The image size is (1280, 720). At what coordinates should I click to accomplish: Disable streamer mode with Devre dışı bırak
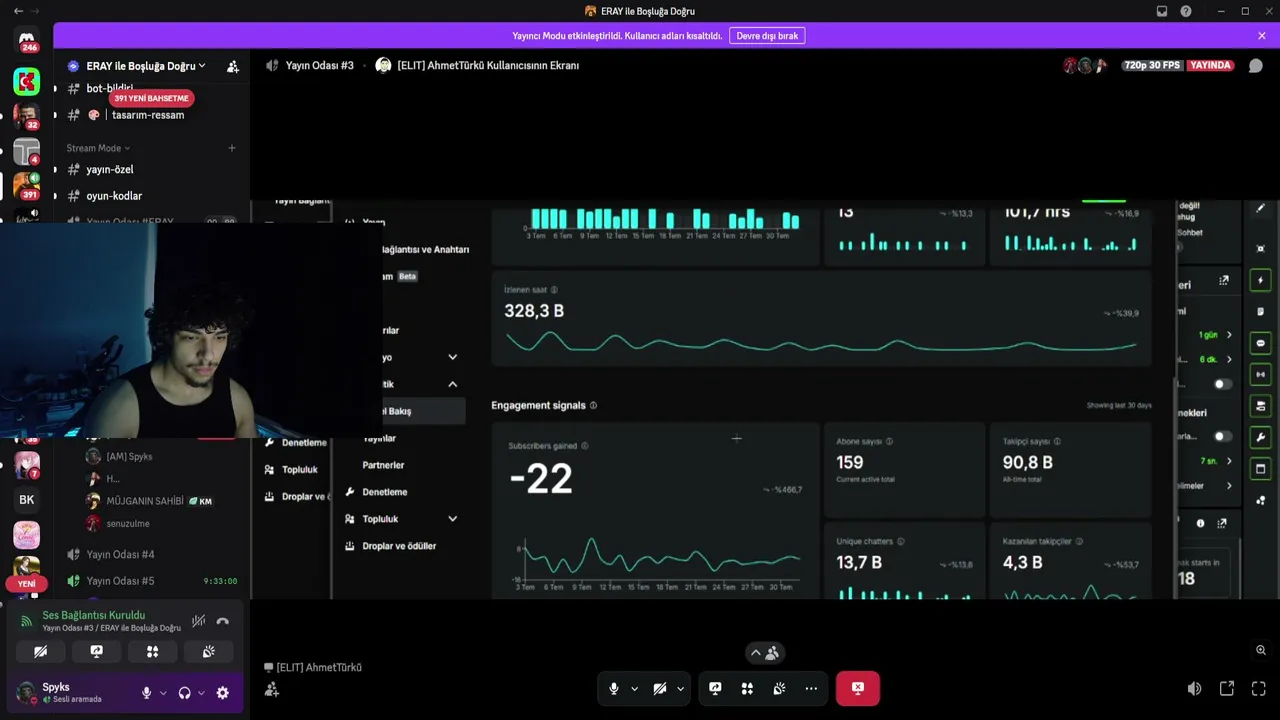pyautogui.click(x=767, y=36)
